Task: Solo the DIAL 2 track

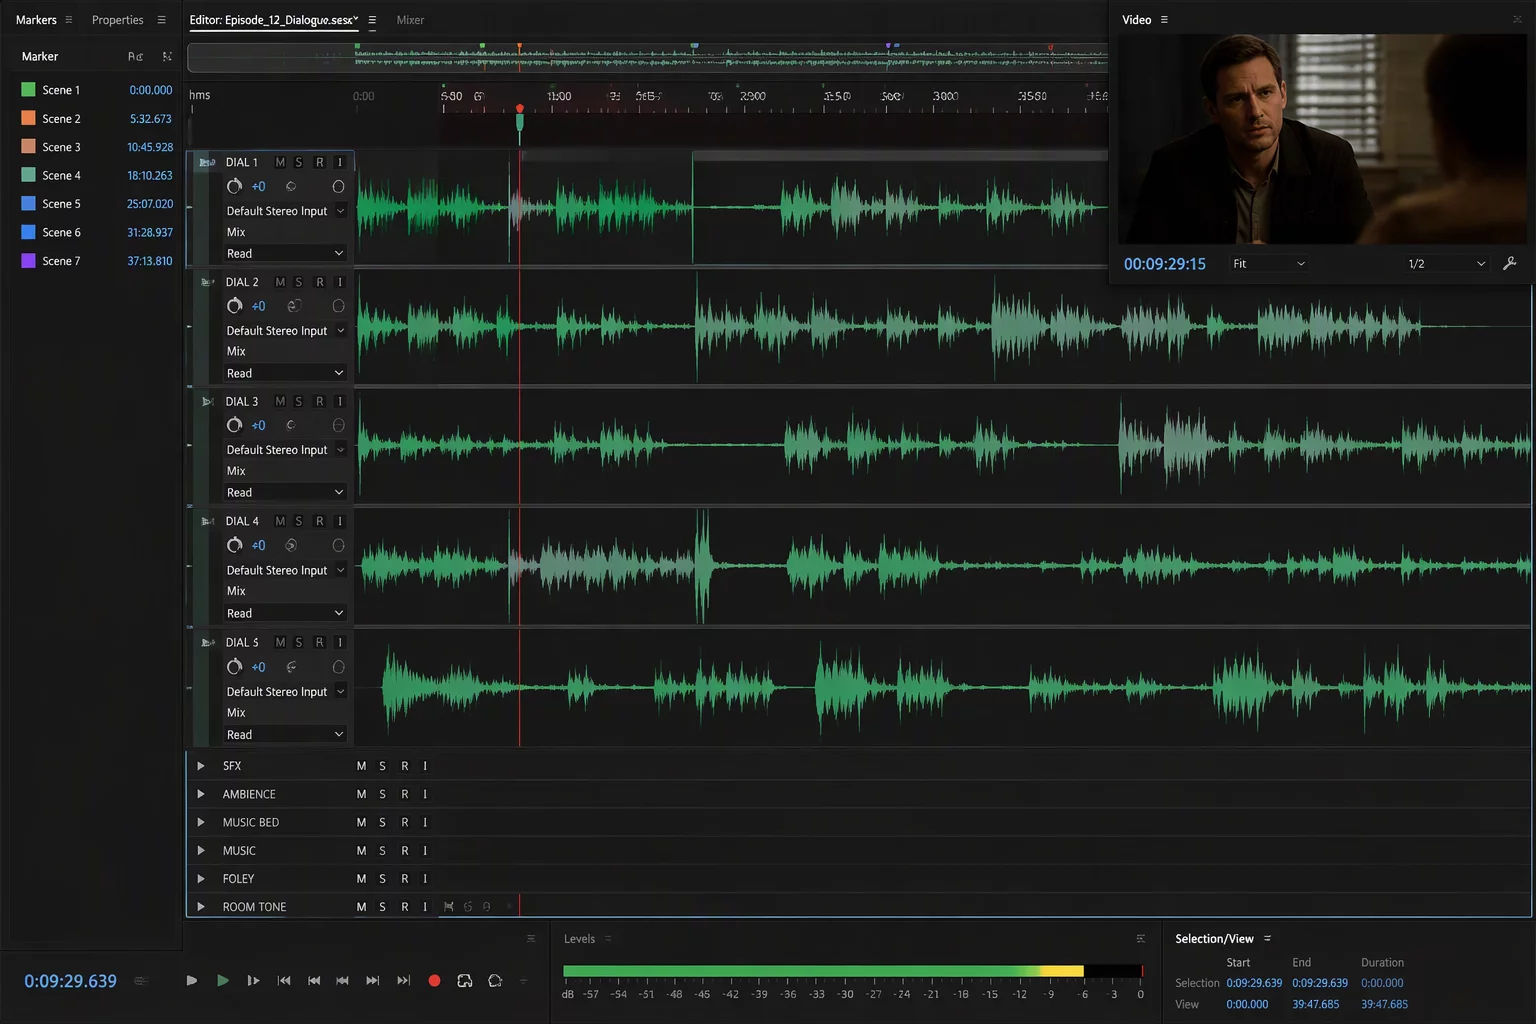Action: 299,282
